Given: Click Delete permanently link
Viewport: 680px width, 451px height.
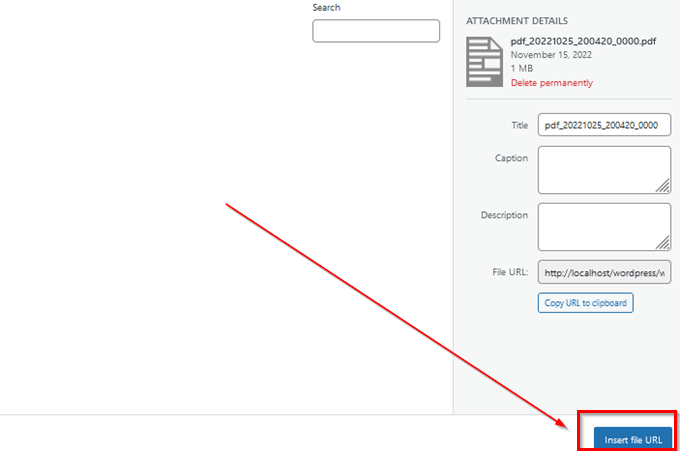Looking at the screenshot, I should pyautogui.click(x=552, y=83).
